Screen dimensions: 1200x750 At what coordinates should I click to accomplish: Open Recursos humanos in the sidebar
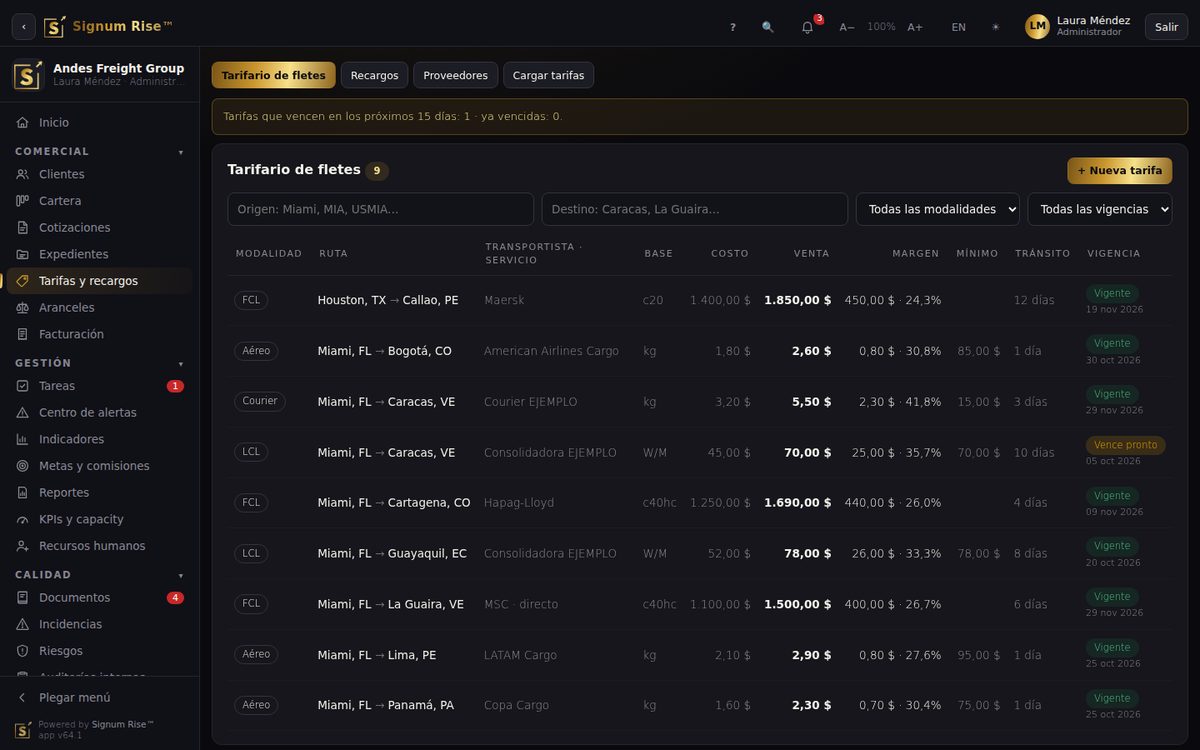(x=100, y=546)
